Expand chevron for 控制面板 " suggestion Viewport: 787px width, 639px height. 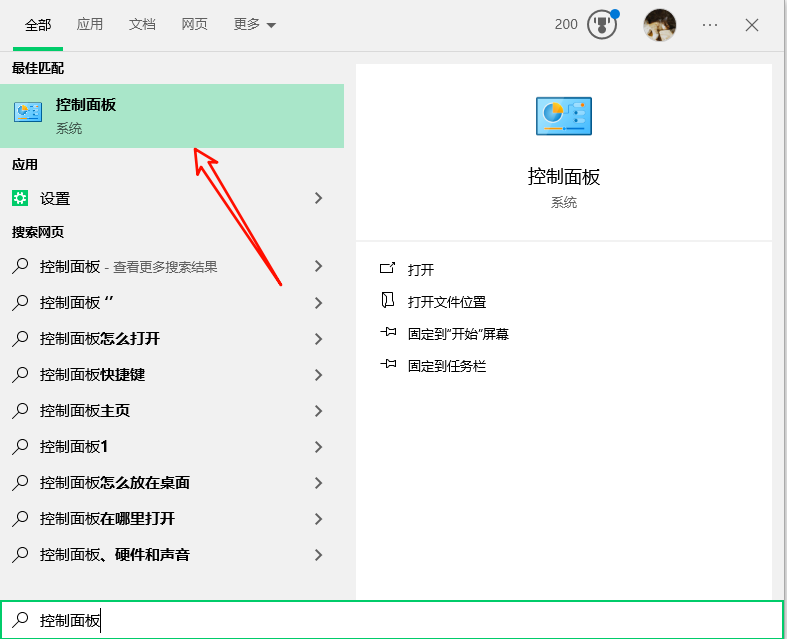(318, 303)
